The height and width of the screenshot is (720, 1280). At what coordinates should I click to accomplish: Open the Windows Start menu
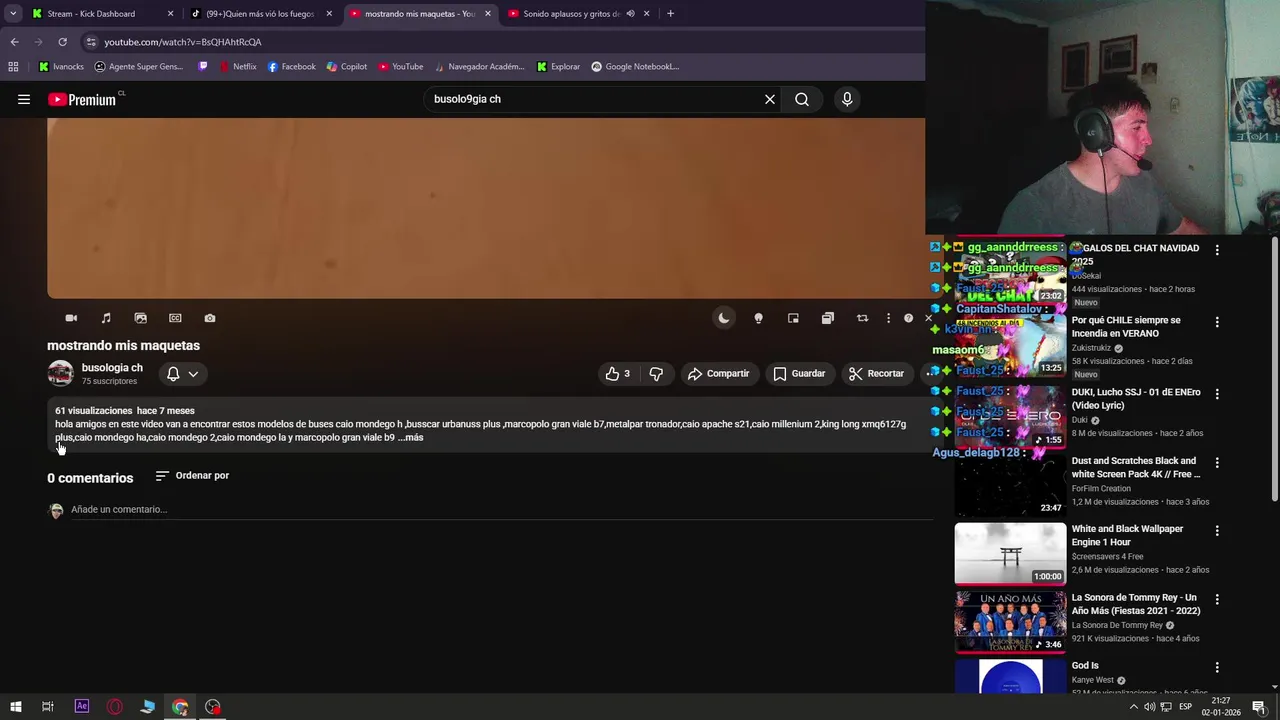pyautogui.click(x=15, y=707)
